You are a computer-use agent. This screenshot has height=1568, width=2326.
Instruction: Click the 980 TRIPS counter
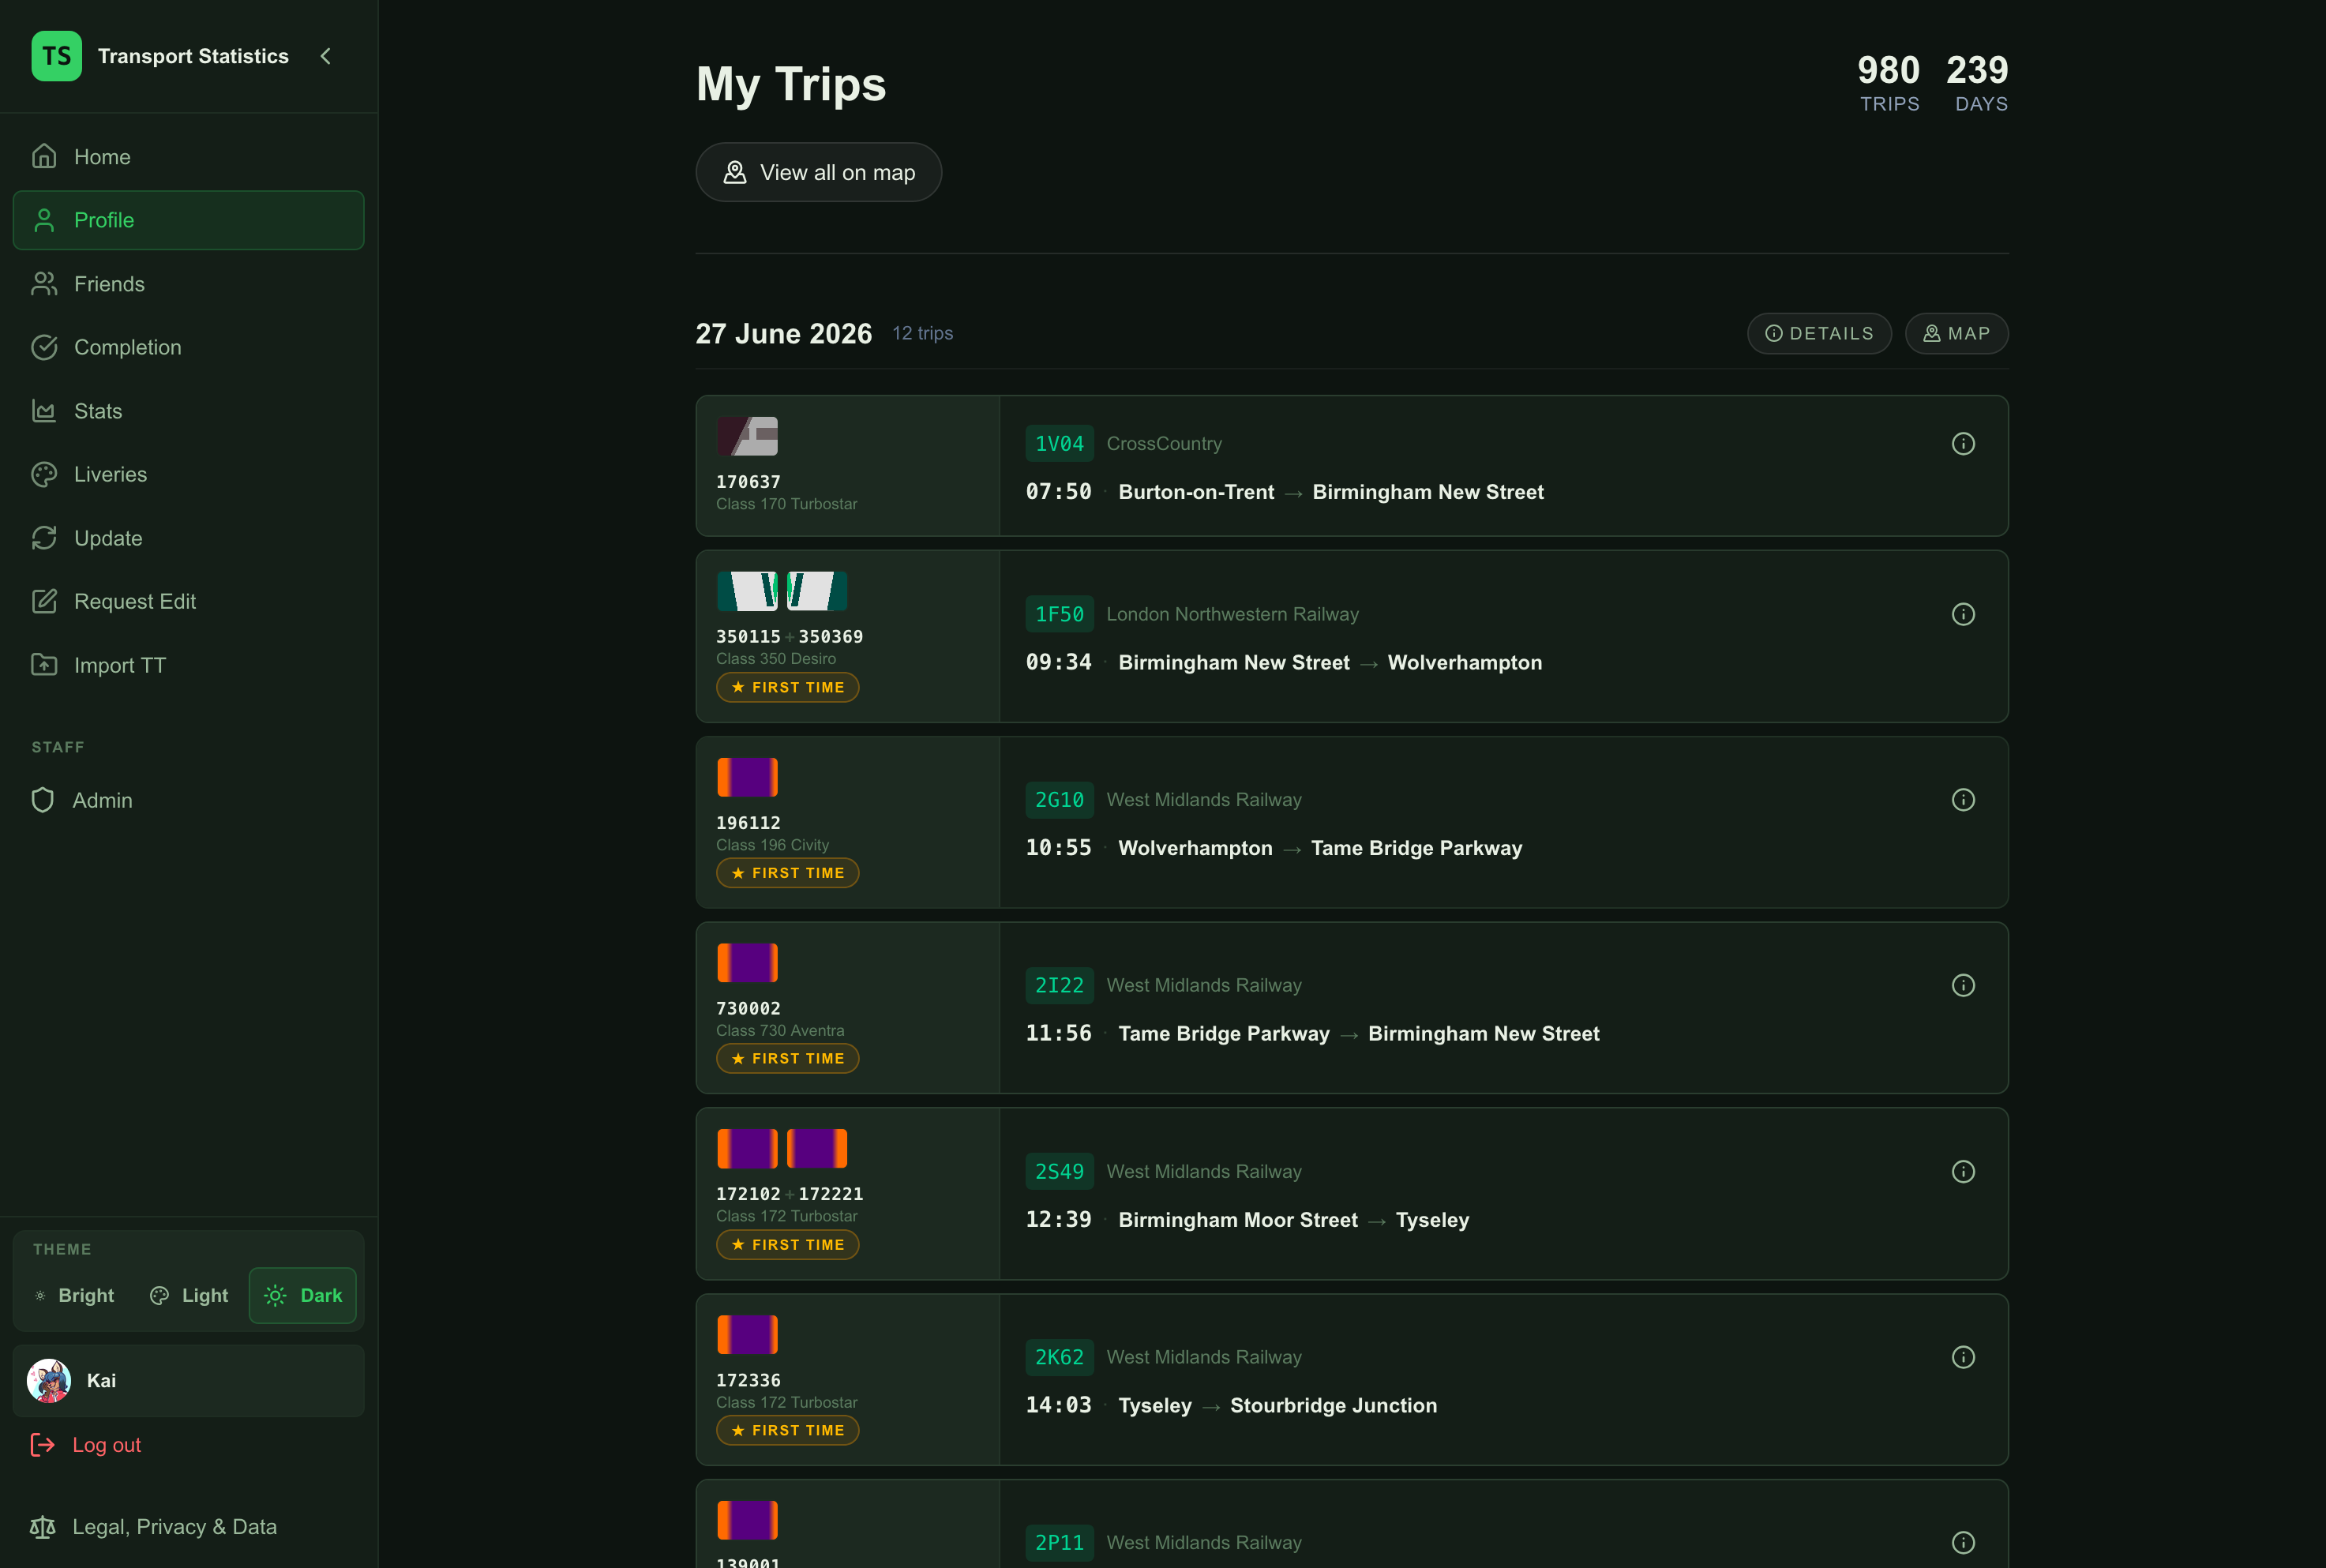[1888, 82]
